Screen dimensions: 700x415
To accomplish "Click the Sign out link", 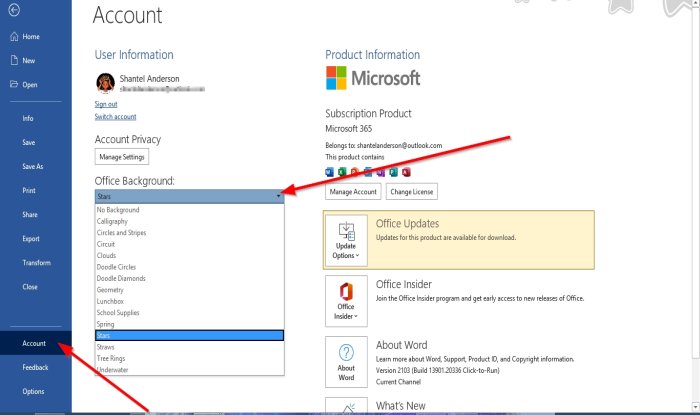I will (x=106, y=104).
